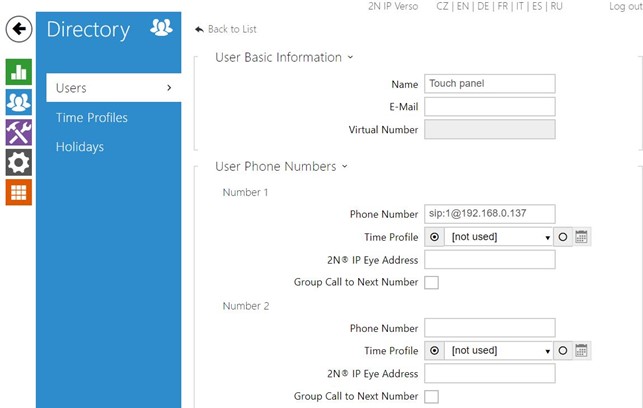Open the orange grid Services icon
This screenshot has width=643, height=408.
click(x=18, y=192)
